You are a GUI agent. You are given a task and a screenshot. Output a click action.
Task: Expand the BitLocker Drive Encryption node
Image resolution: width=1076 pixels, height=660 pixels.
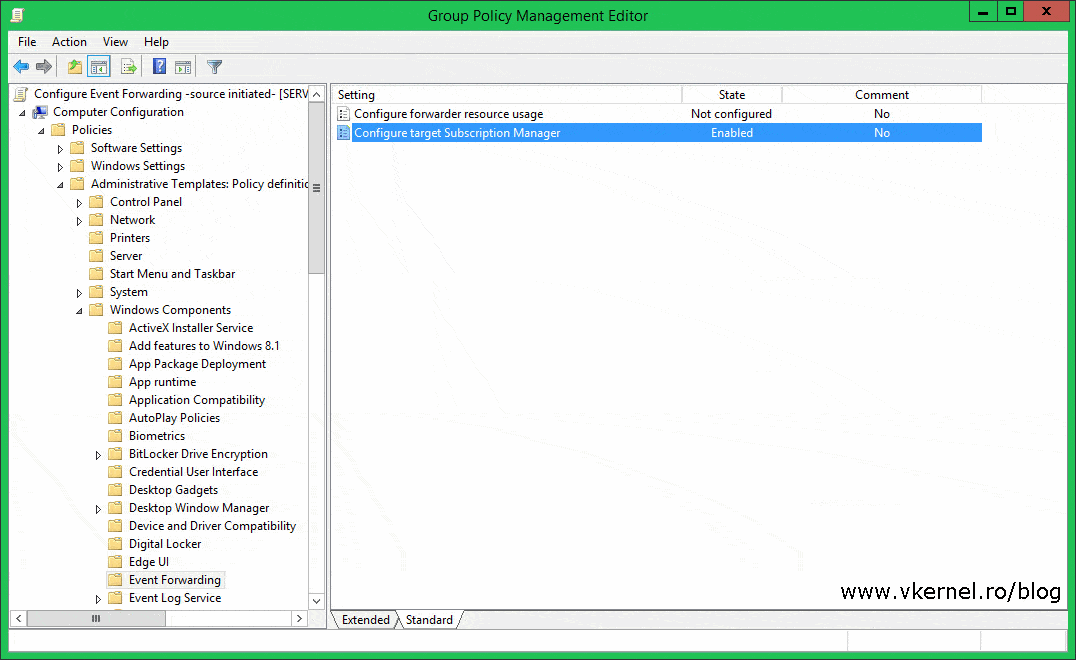(x=98, y=453)
